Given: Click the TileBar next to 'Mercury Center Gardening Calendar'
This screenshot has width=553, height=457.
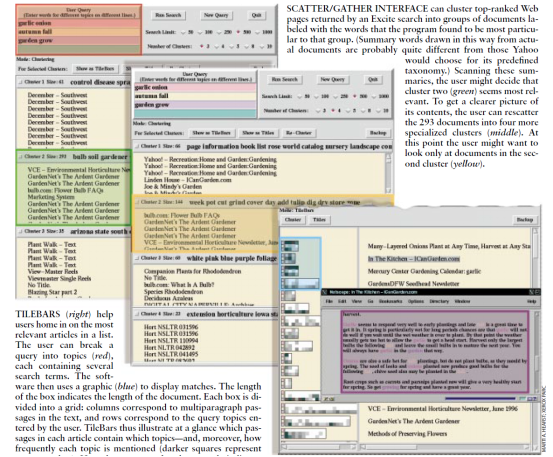Looking at the screenshot, I should click(290, 271).
